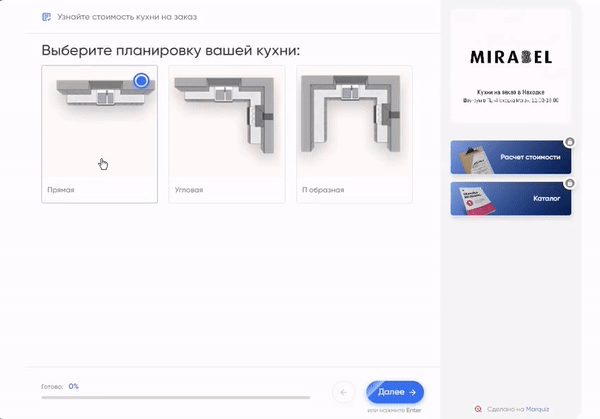Click the Marquiz logo icon at the bottom

(x=478, y=409)
